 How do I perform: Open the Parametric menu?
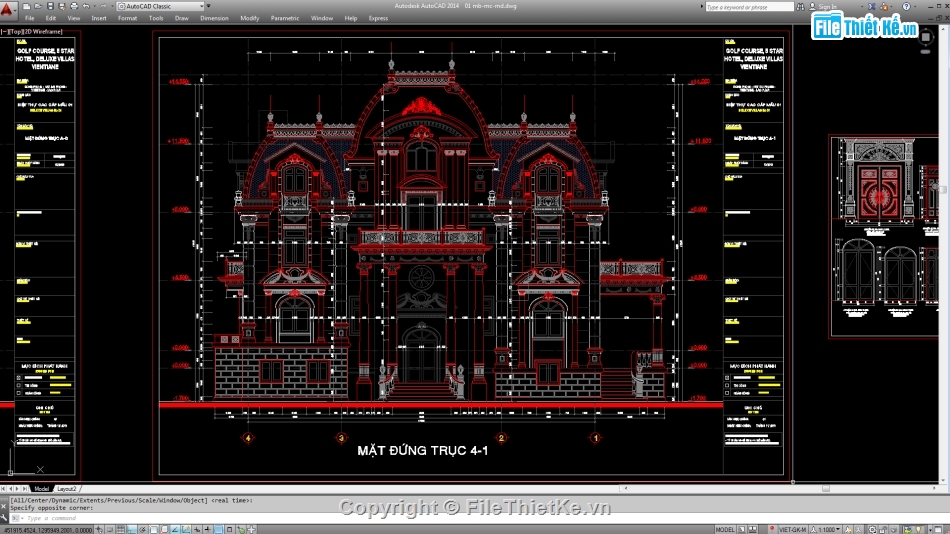tap(285, 18)
